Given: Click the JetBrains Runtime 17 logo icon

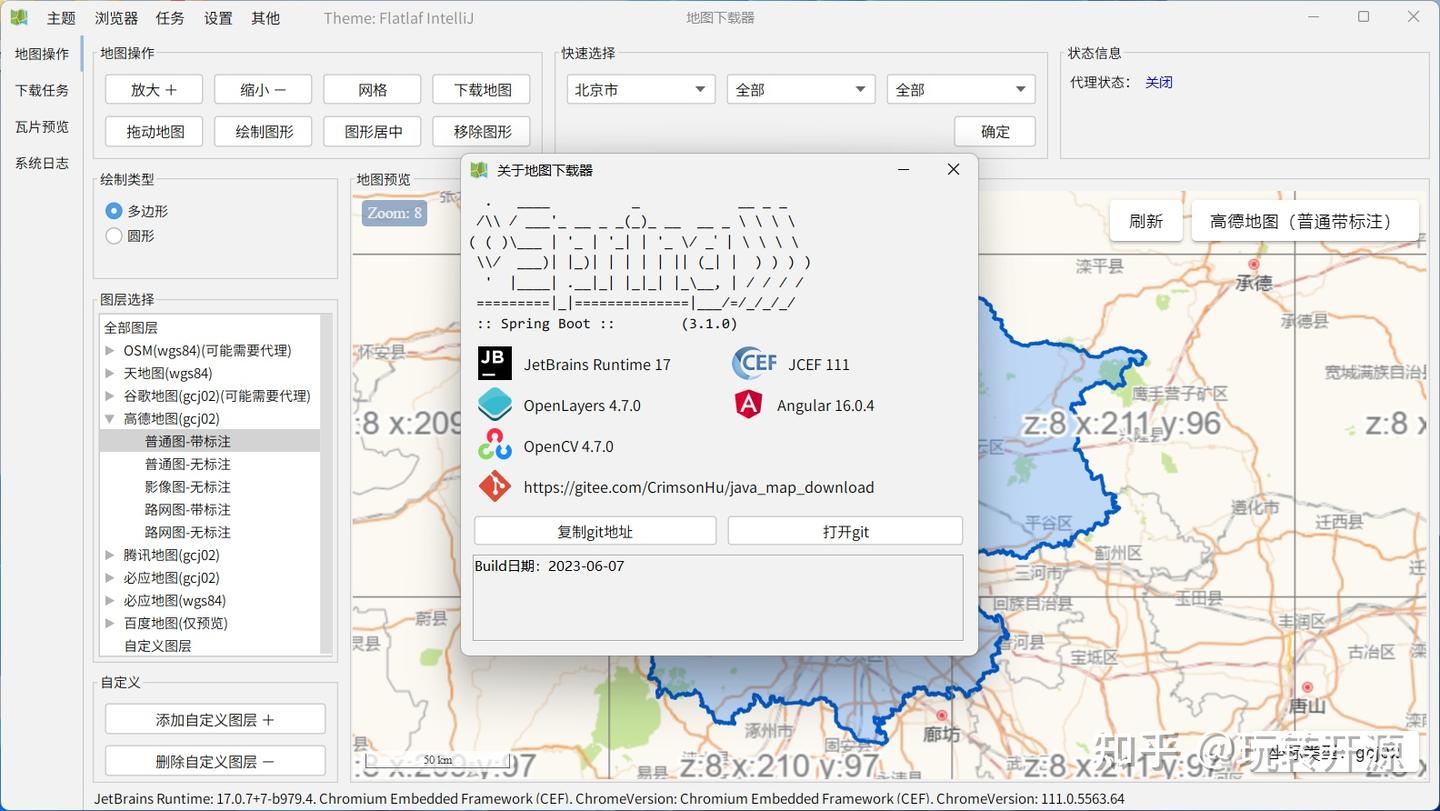Looking at the screenshot, I should tap(494, 364).
